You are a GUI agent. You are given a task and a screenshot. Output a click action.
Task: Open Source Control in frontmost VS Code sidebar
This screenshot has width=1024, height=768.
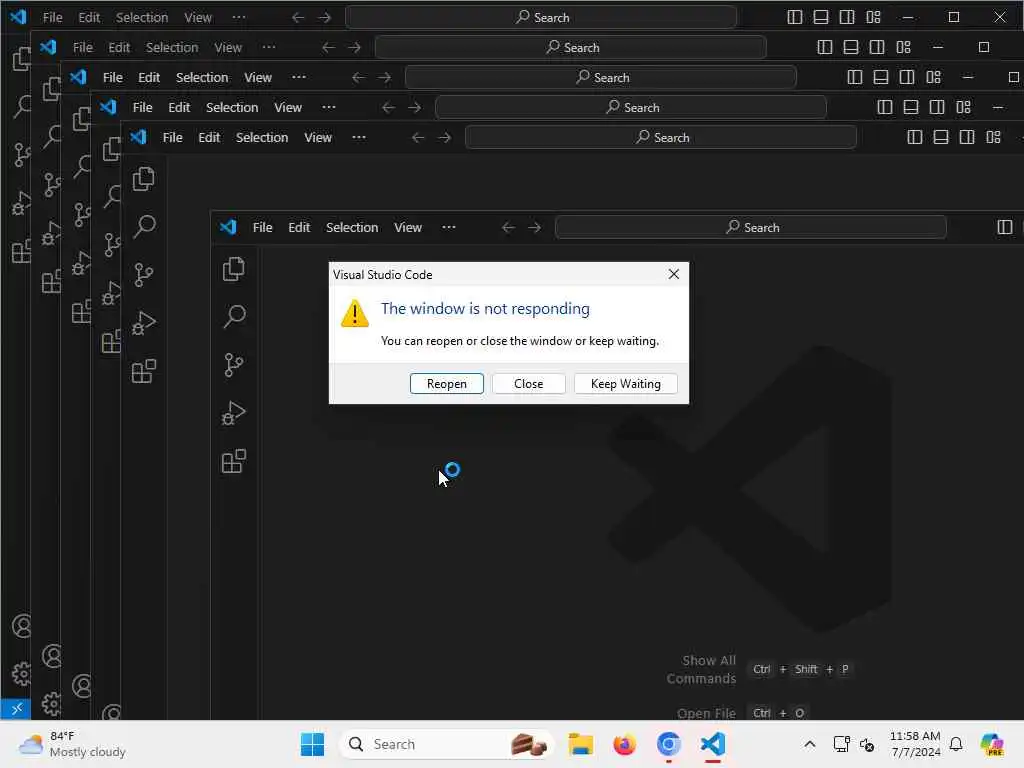[x=234, y=365]
